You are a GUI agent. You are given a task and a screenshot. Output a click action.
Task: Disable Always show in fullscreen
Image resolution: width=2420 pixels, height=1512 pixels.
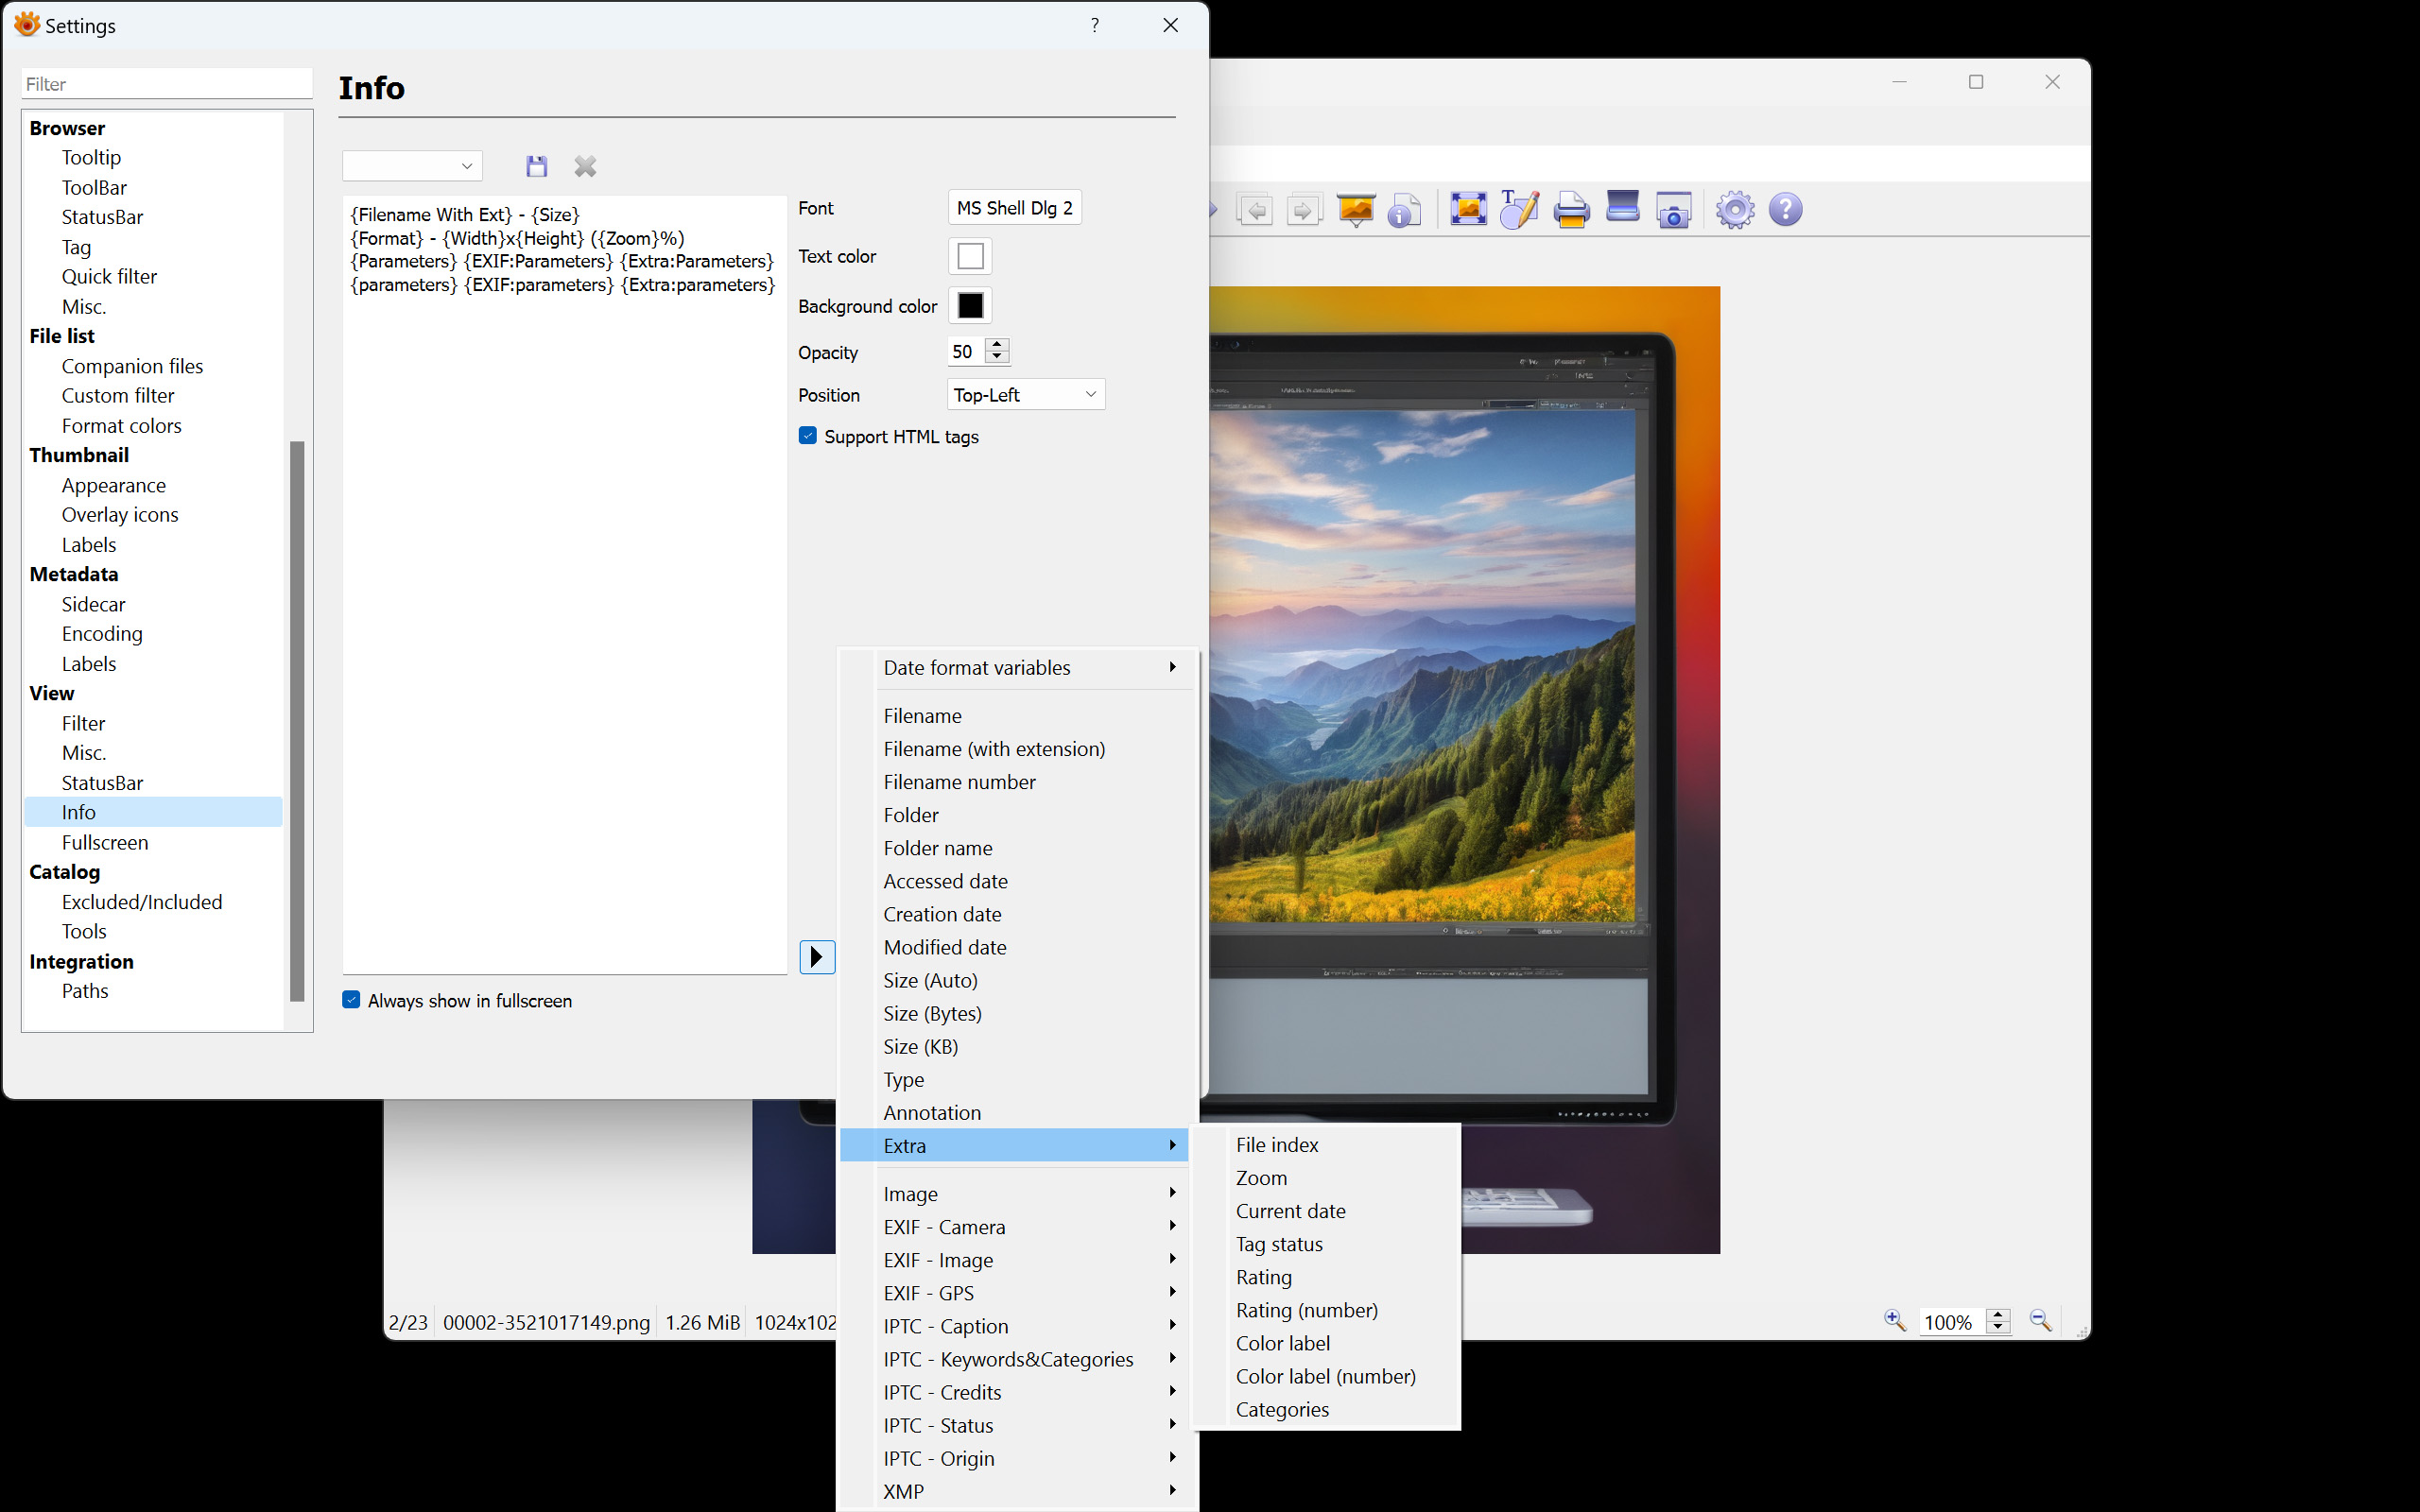point(352,1000)
